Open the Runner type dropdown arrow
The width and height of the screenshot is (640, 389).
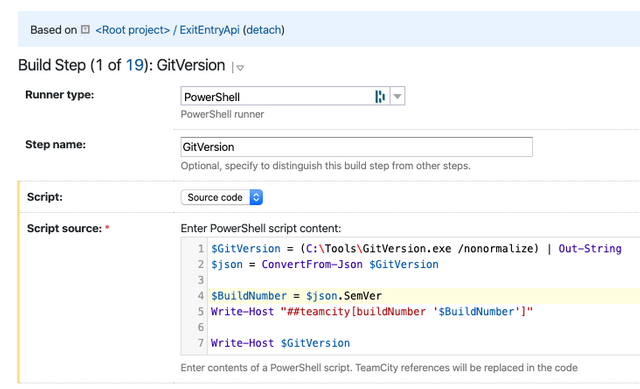tap(397, 96)
